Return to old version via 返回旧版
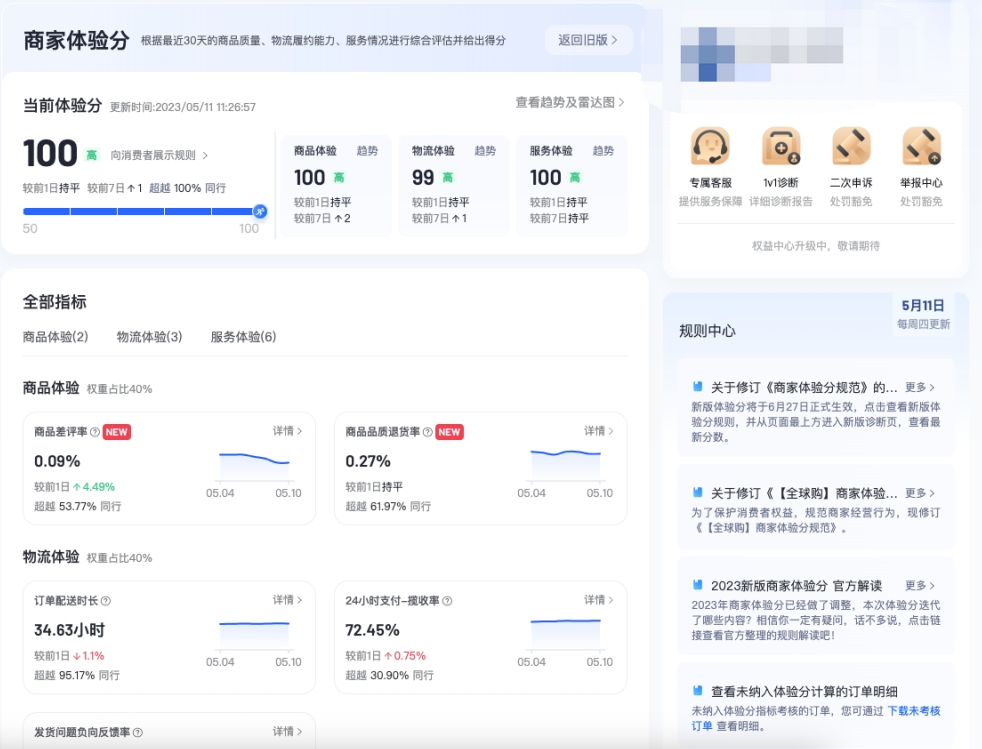Image resolution: width=982 pixels, height=749 pixels. pos(588,40)
